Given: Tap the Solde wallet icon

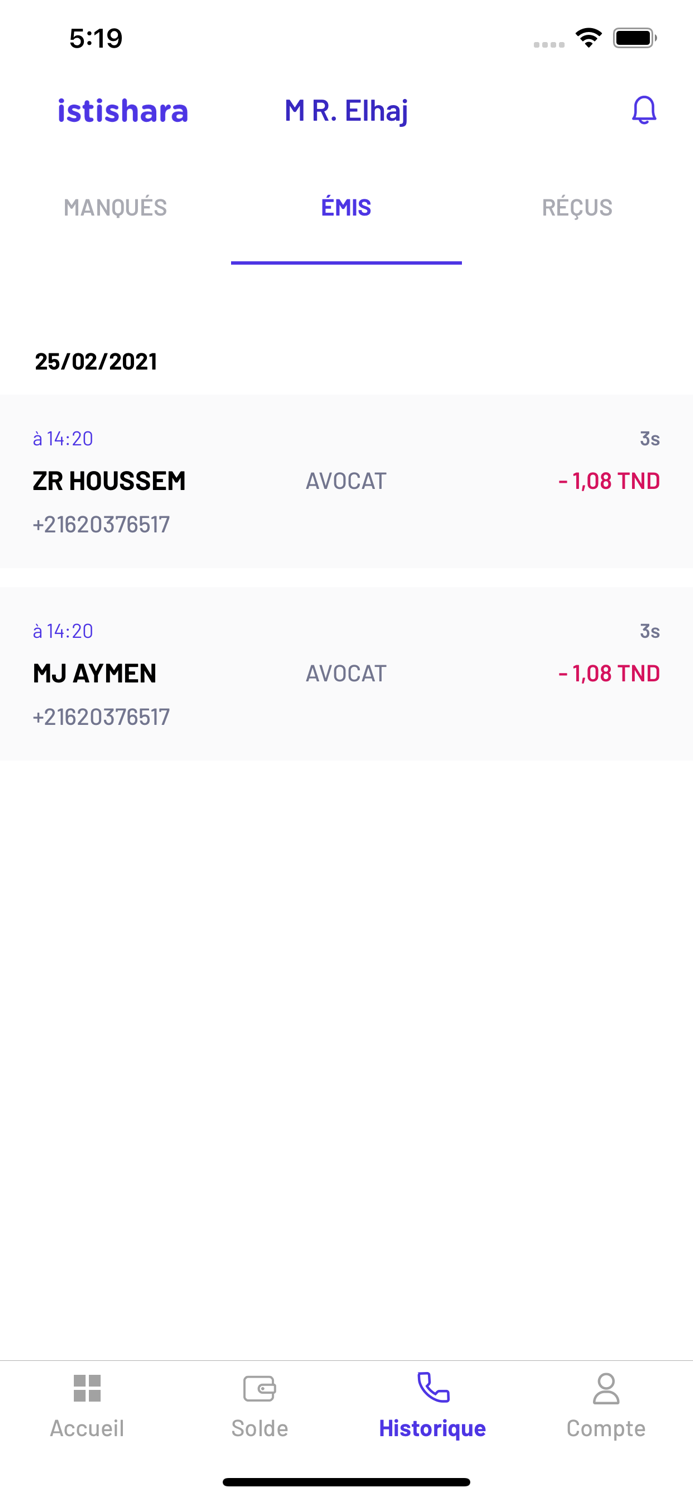Looking at the screenshot, I should click(x=259, y=1388).
